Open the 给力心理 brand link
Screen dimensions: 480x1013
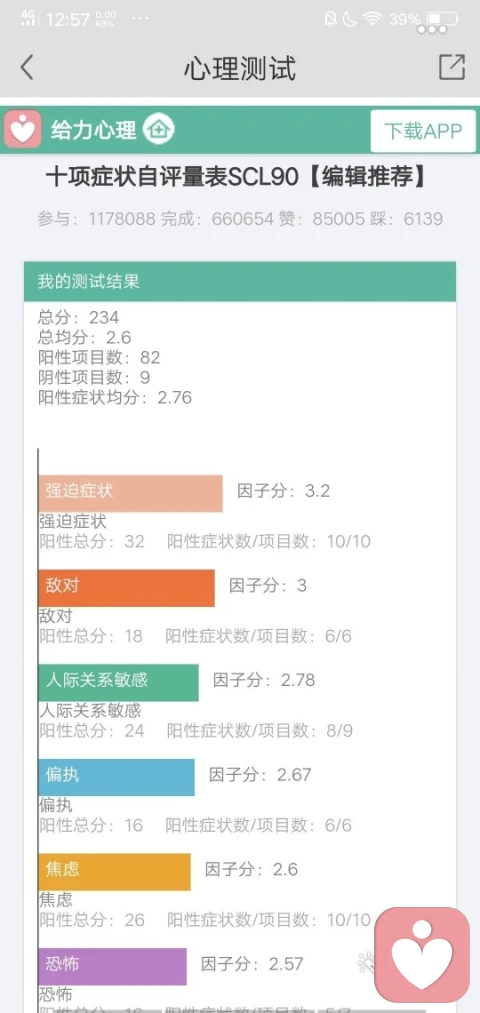point(94,130)
